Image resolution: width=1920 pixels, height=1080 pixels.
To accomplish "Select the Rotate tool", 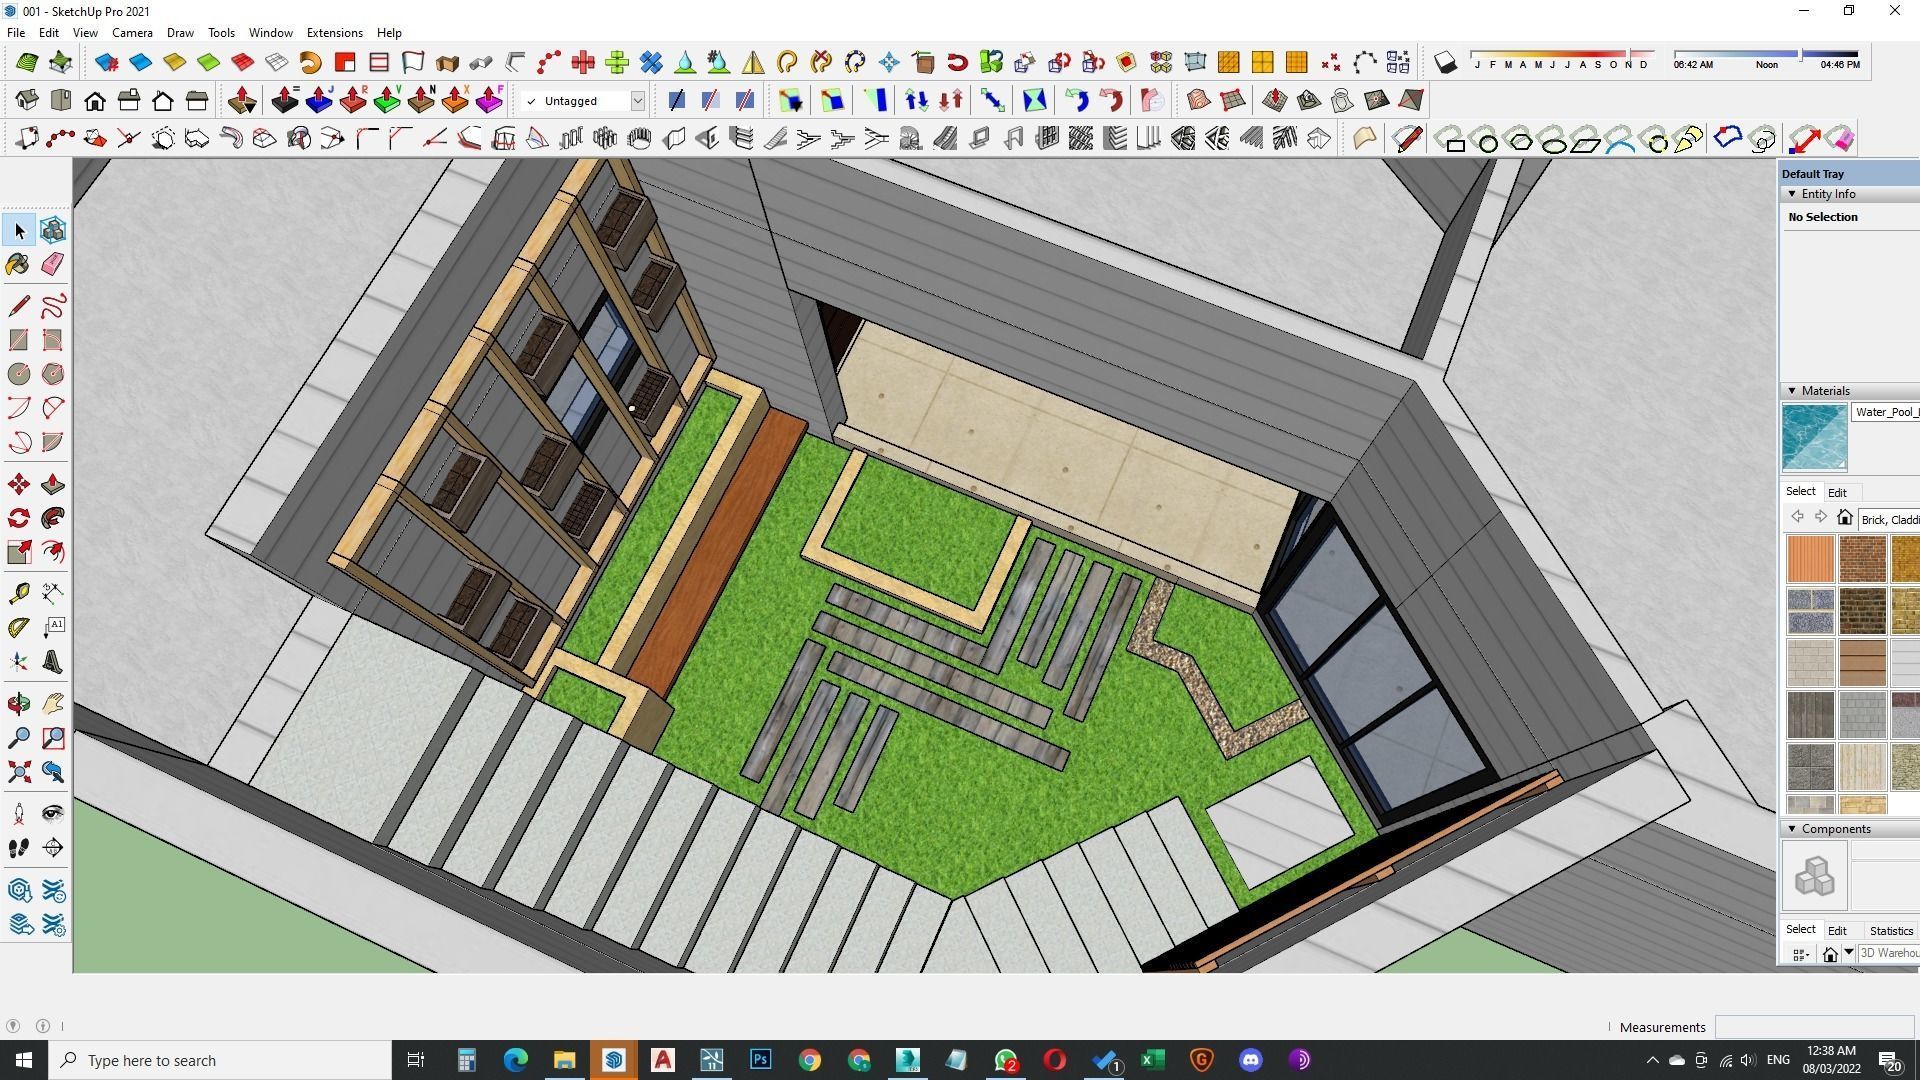I will click(x=18, y=519).
